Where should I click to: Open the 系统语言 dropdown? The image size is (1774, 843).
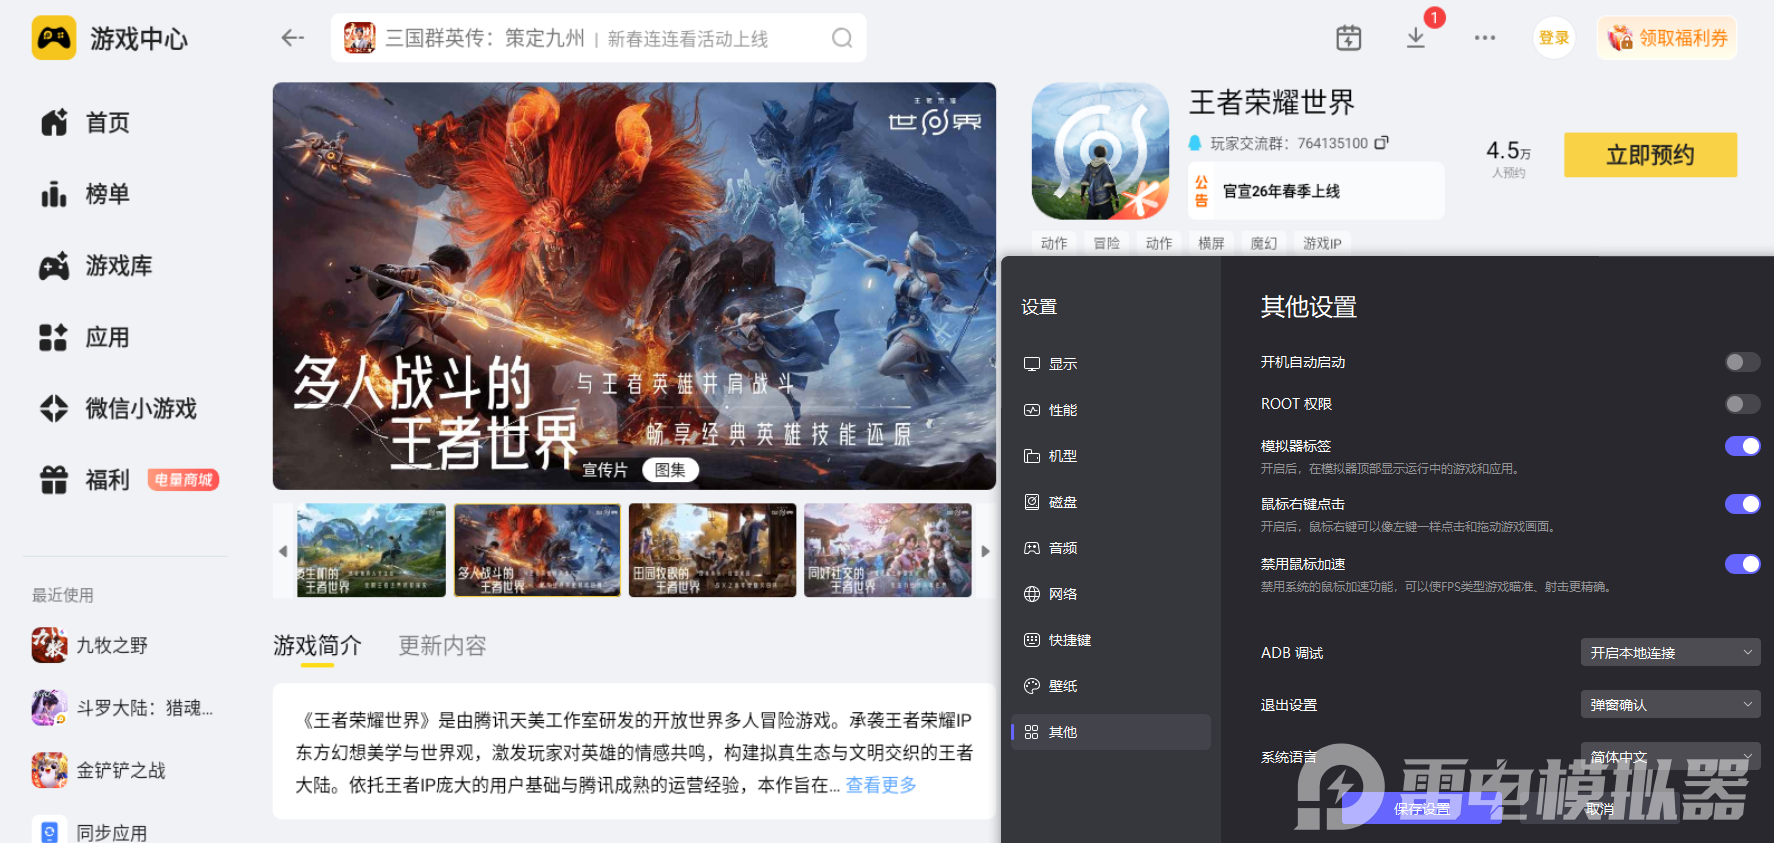[1670, 756]
